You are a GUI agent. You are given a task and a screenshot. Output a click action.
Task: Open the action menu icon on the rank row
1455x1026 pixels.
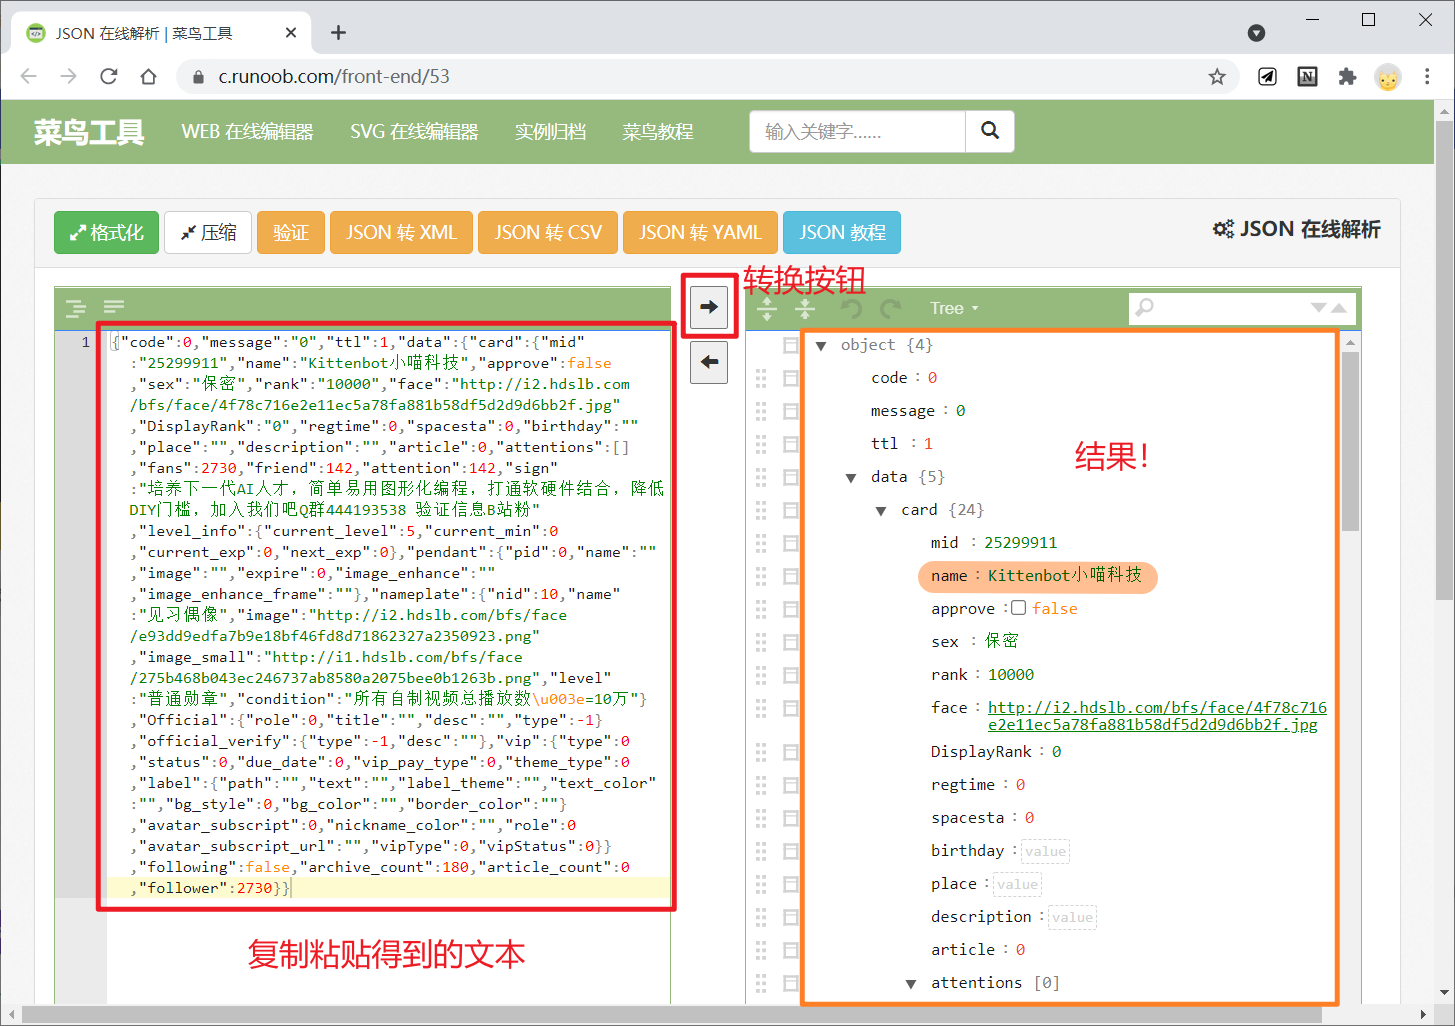[x=791, y=675]
